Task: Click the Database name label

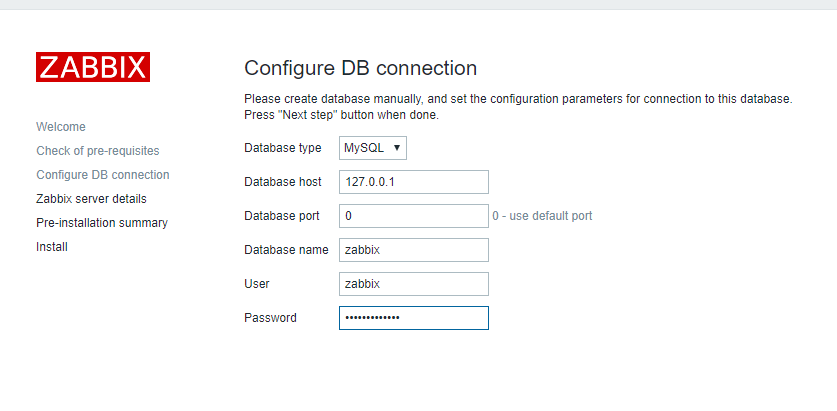Action: [286, 250]
